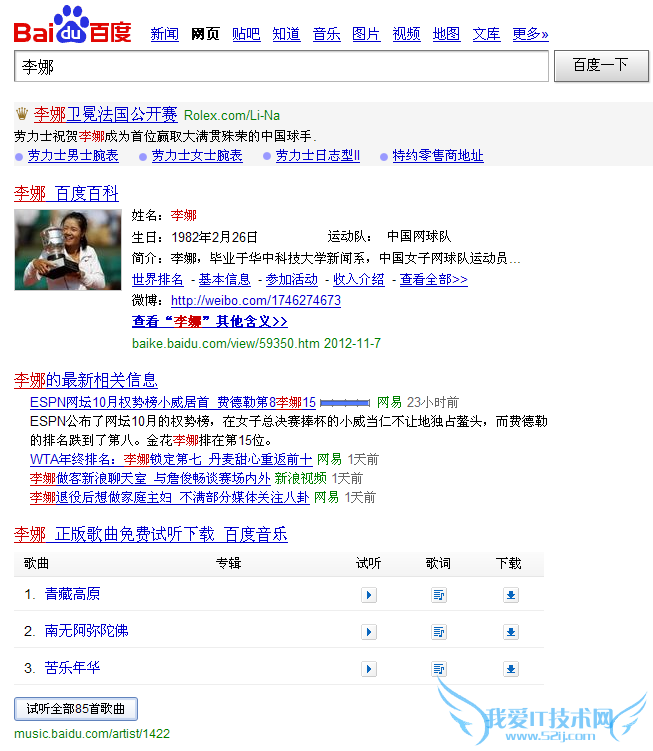Image resolution: width=653 pixels, height=751 pixels.
Task: Download the song 南无阿弥陀佛
Action: coord(511,632)
